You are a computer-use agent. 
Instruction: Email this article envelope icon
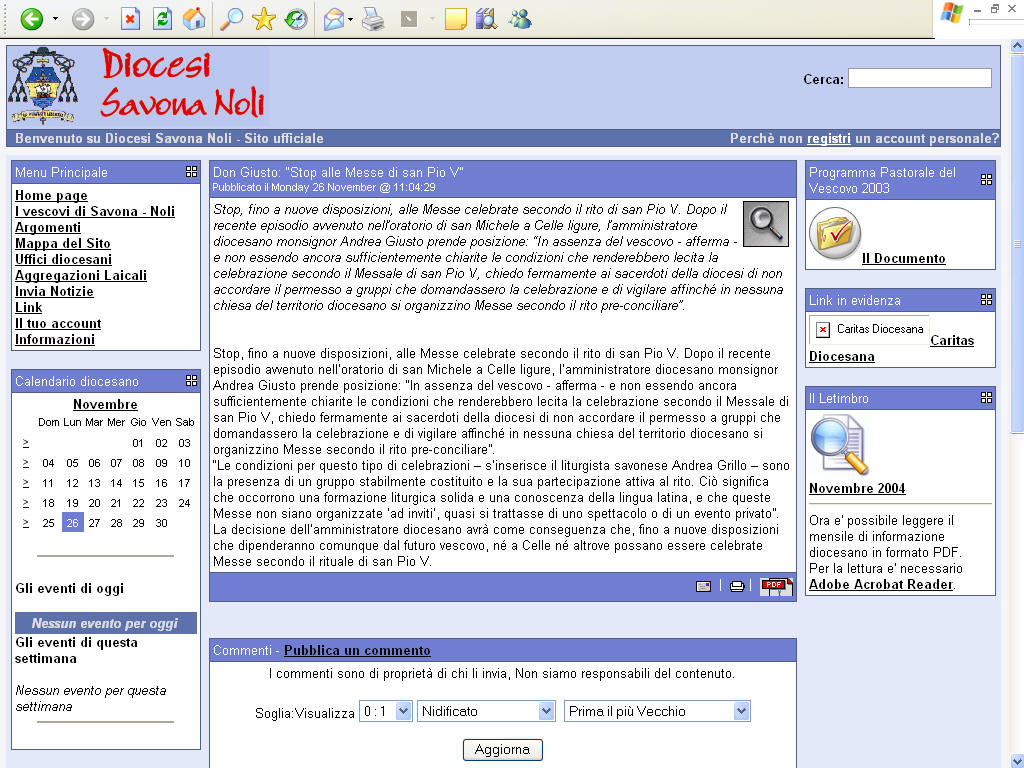coord(704,586)
